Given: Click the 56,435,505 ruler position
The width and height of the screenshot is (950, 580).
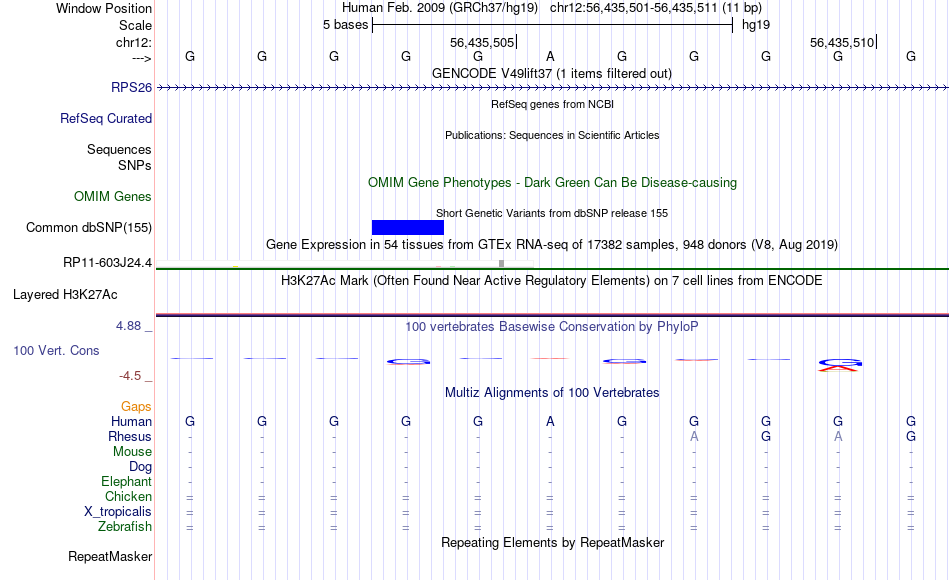Looking at the screenshot, I should click(x=482, y=42).
